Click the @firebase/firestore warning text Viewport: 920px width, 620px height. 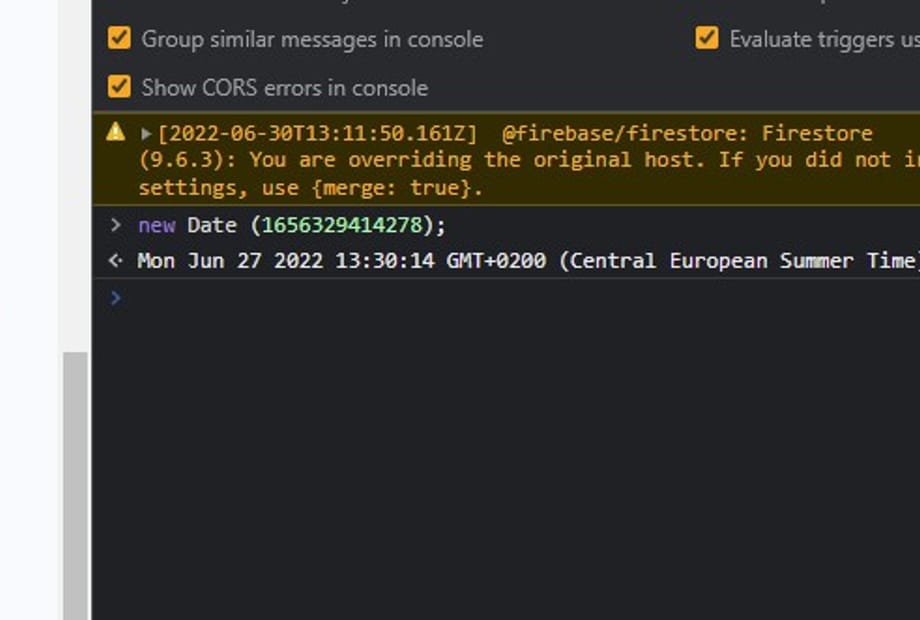click(625, 134)
